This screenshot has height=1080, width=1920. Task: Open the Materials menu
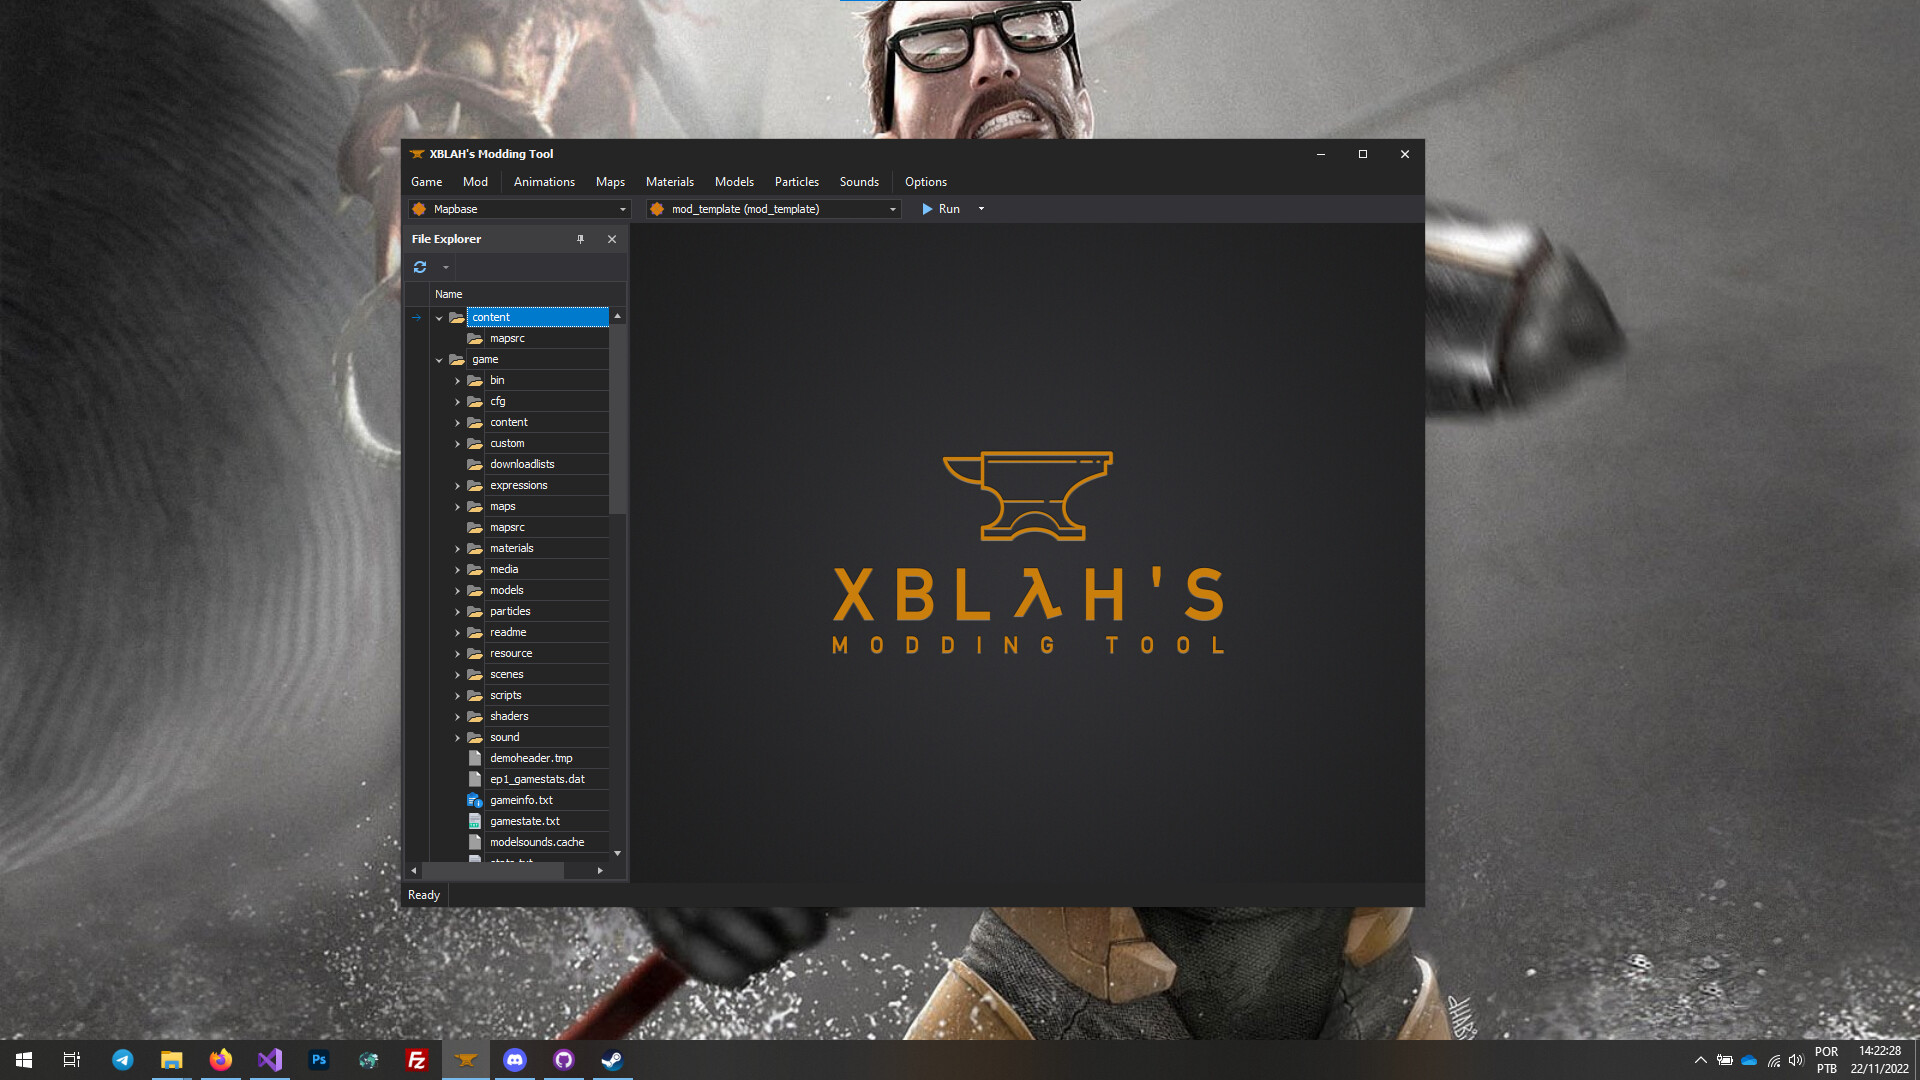point(669,181)
